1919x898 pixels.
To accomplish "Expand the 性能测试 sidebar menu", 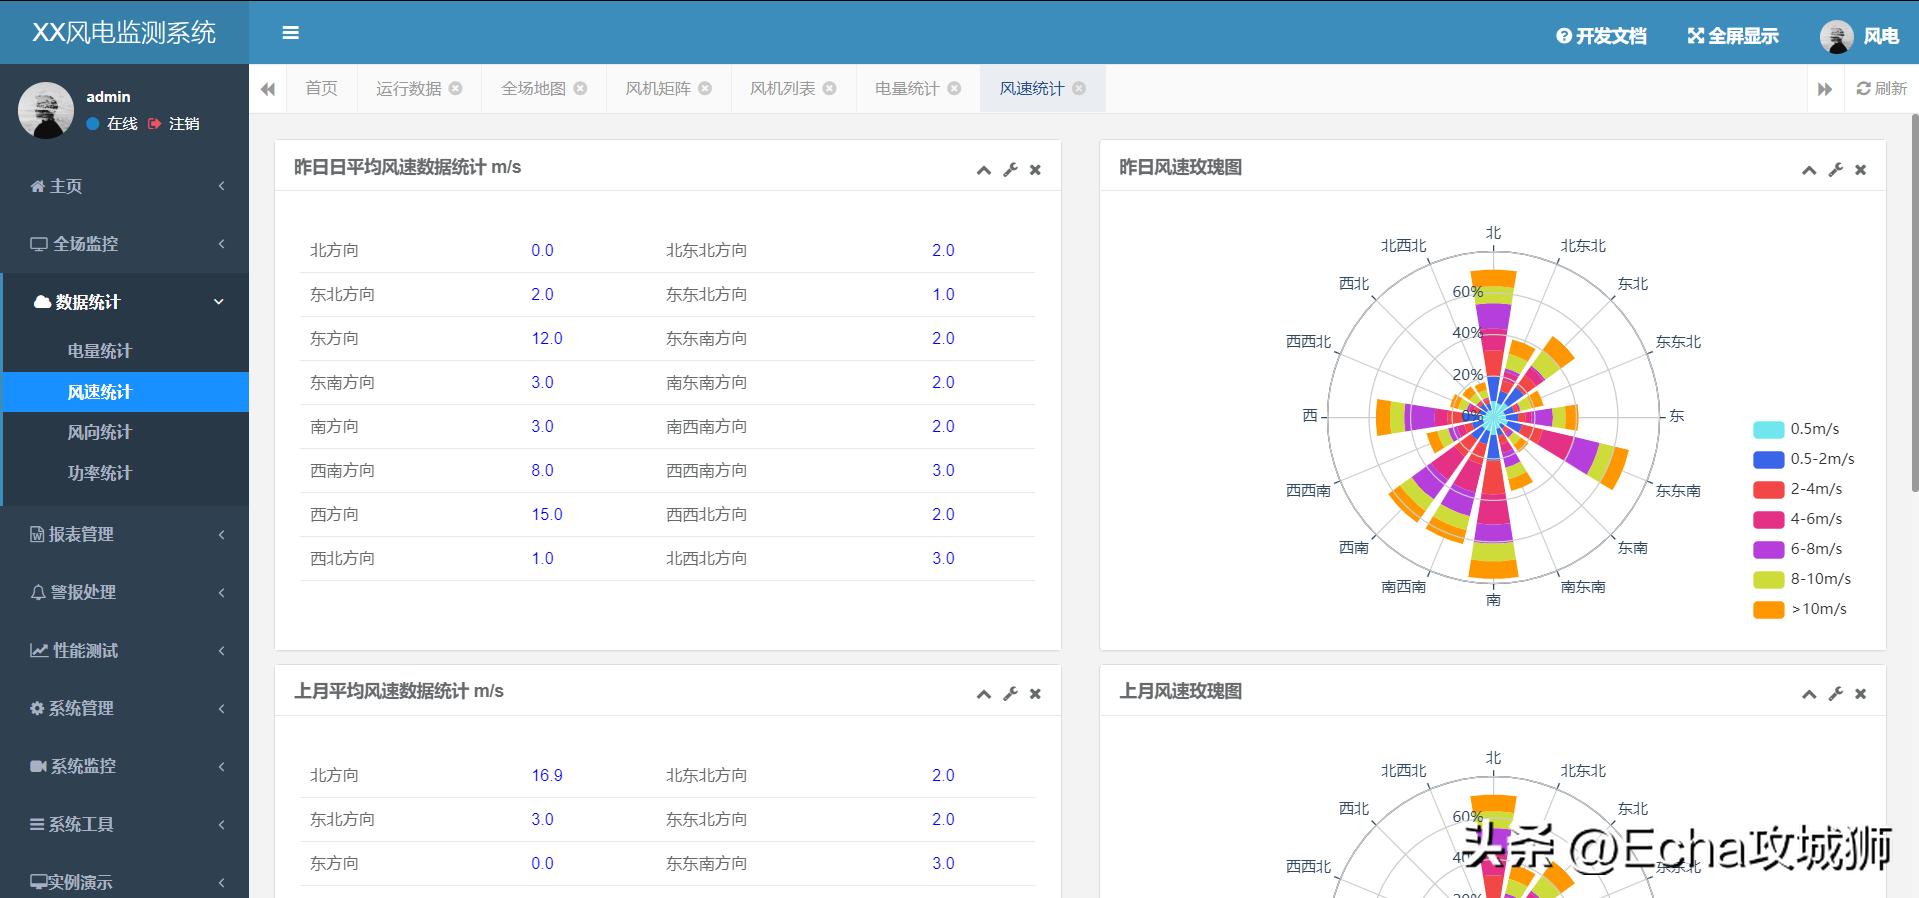I will pos(124,650).
